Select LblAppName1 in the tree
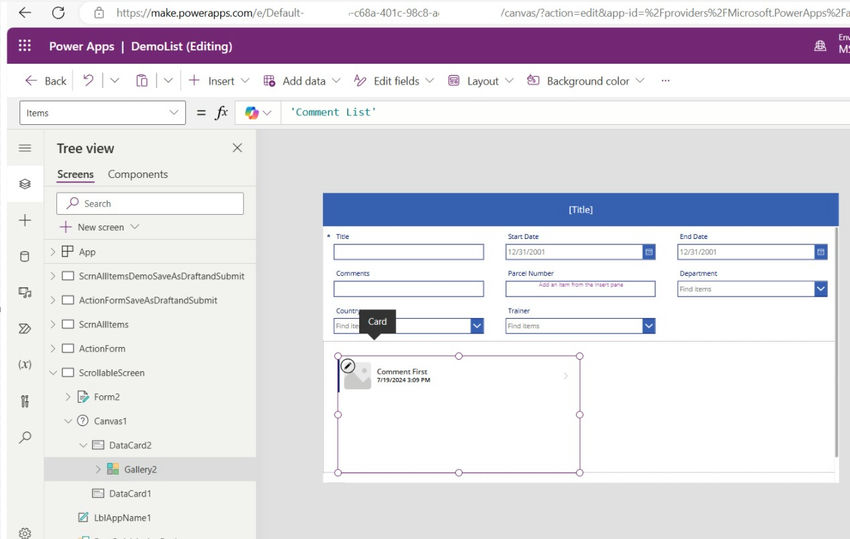The width and height of the screenshot is (850, 539). (x=123, y=518)
